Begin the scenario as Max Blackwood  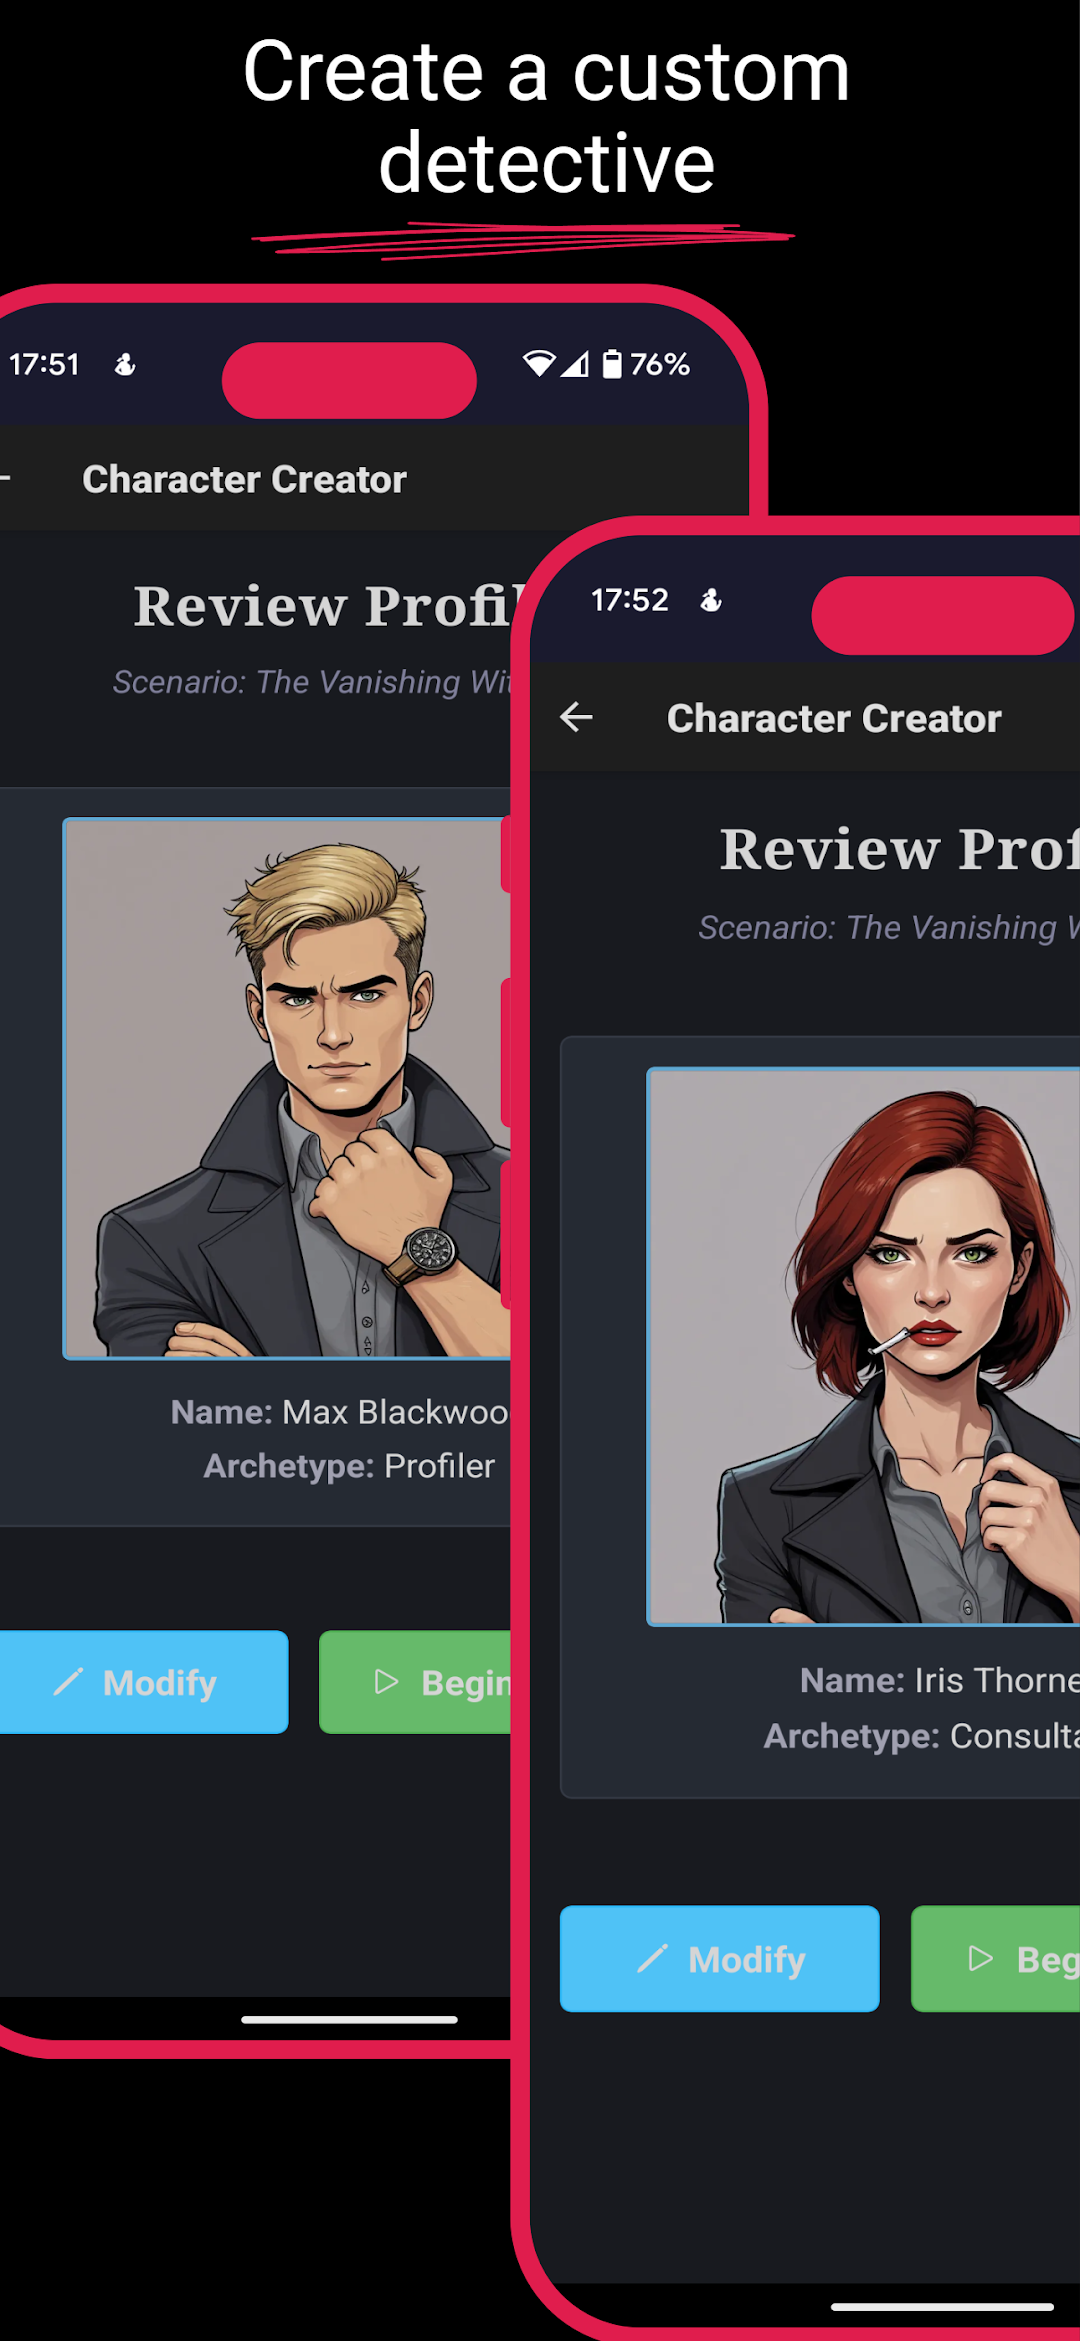(x=415, y=1681)
